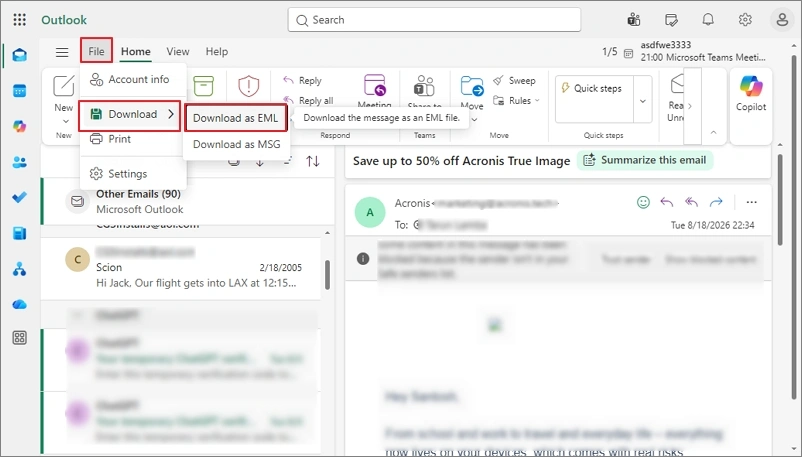Click the sort order arrows icon

point(313,161)
